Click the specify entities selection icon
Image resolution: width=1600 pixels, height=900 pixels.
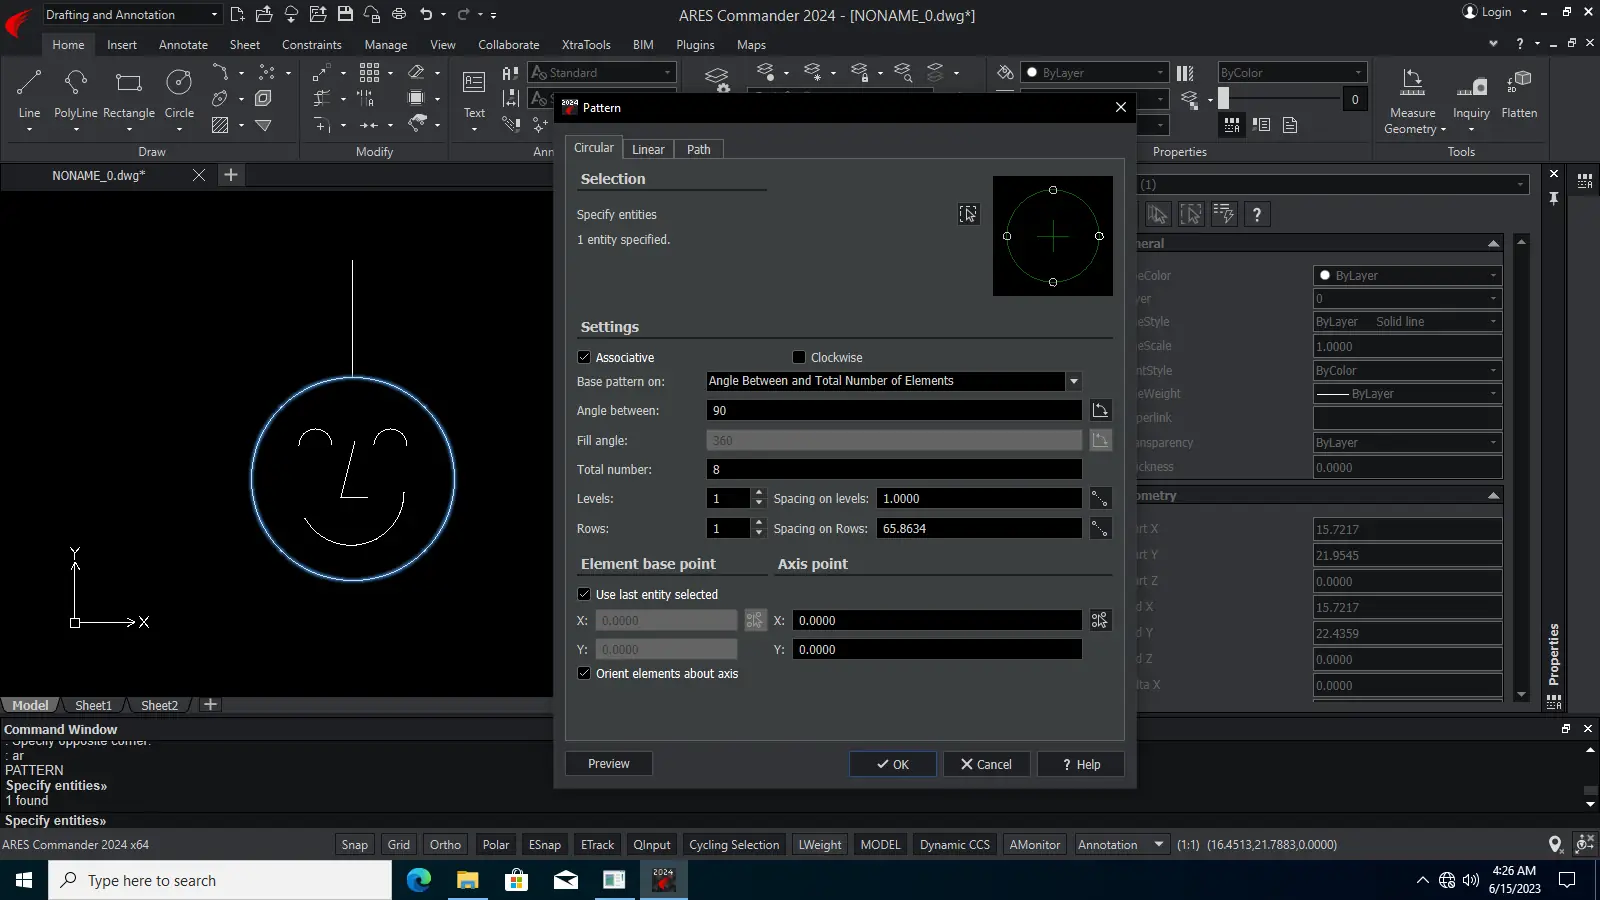(968, 214)
